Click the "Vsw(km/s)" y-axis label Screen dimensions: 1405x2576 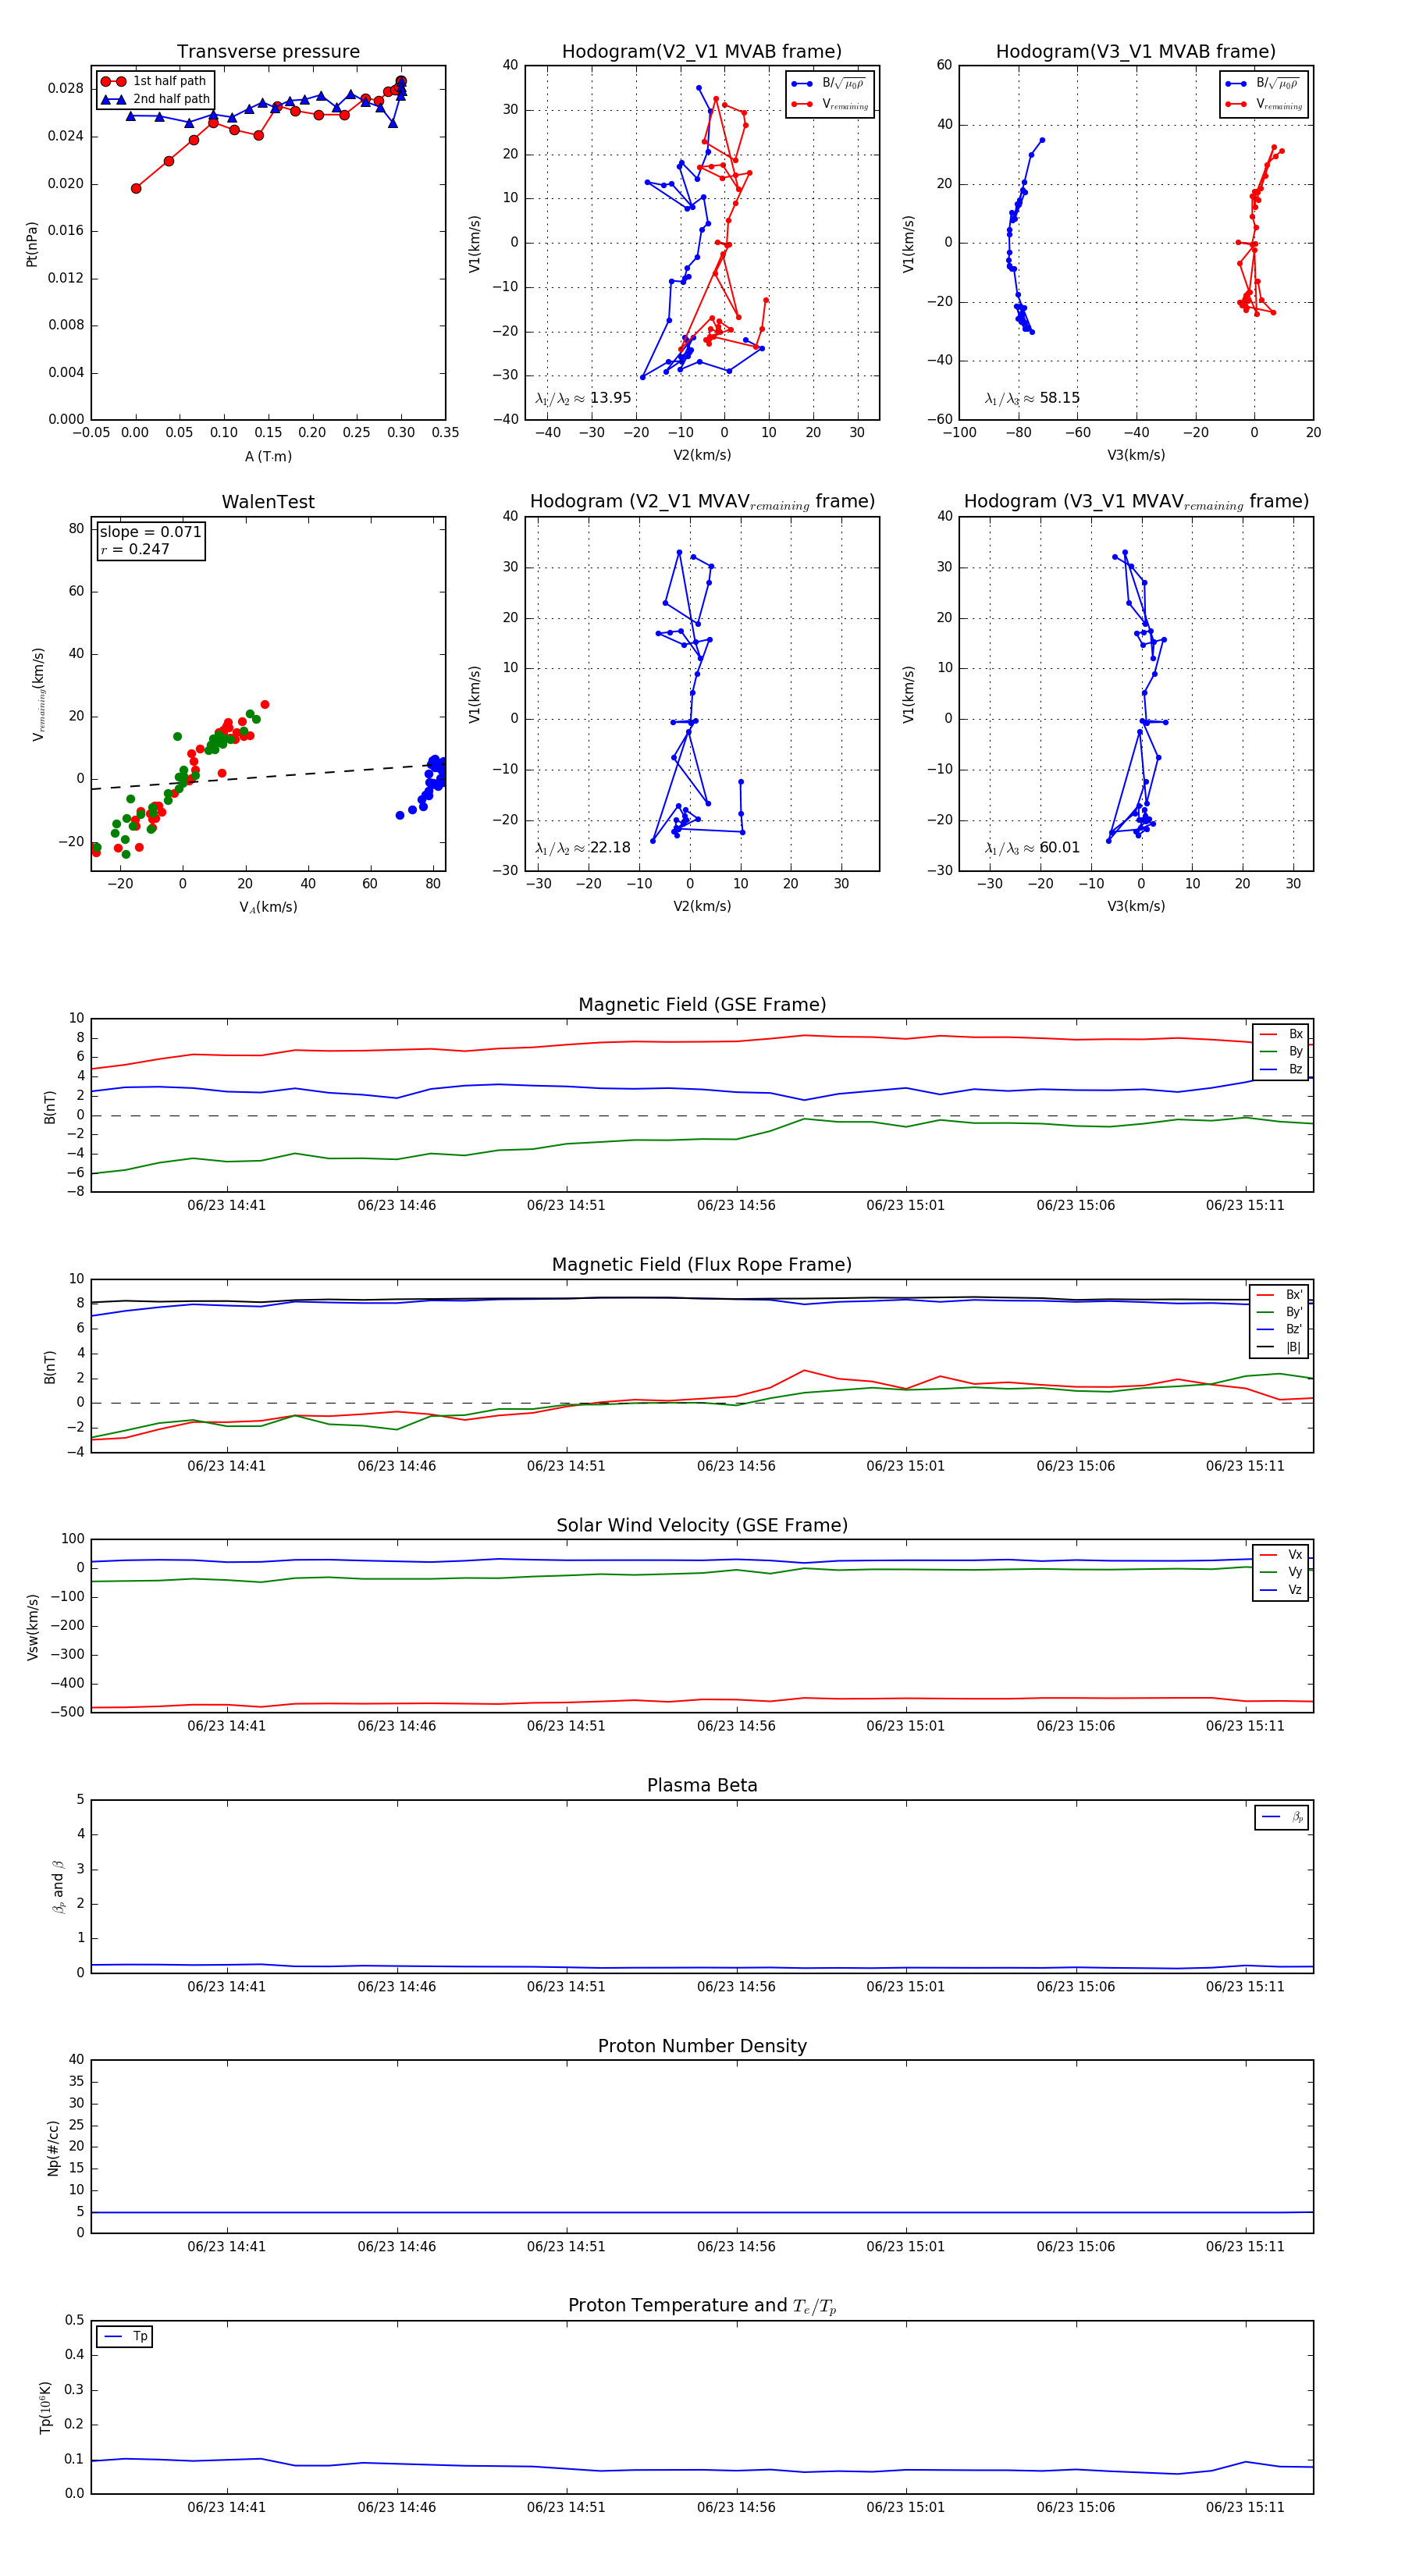click(x=32, y=1627)
